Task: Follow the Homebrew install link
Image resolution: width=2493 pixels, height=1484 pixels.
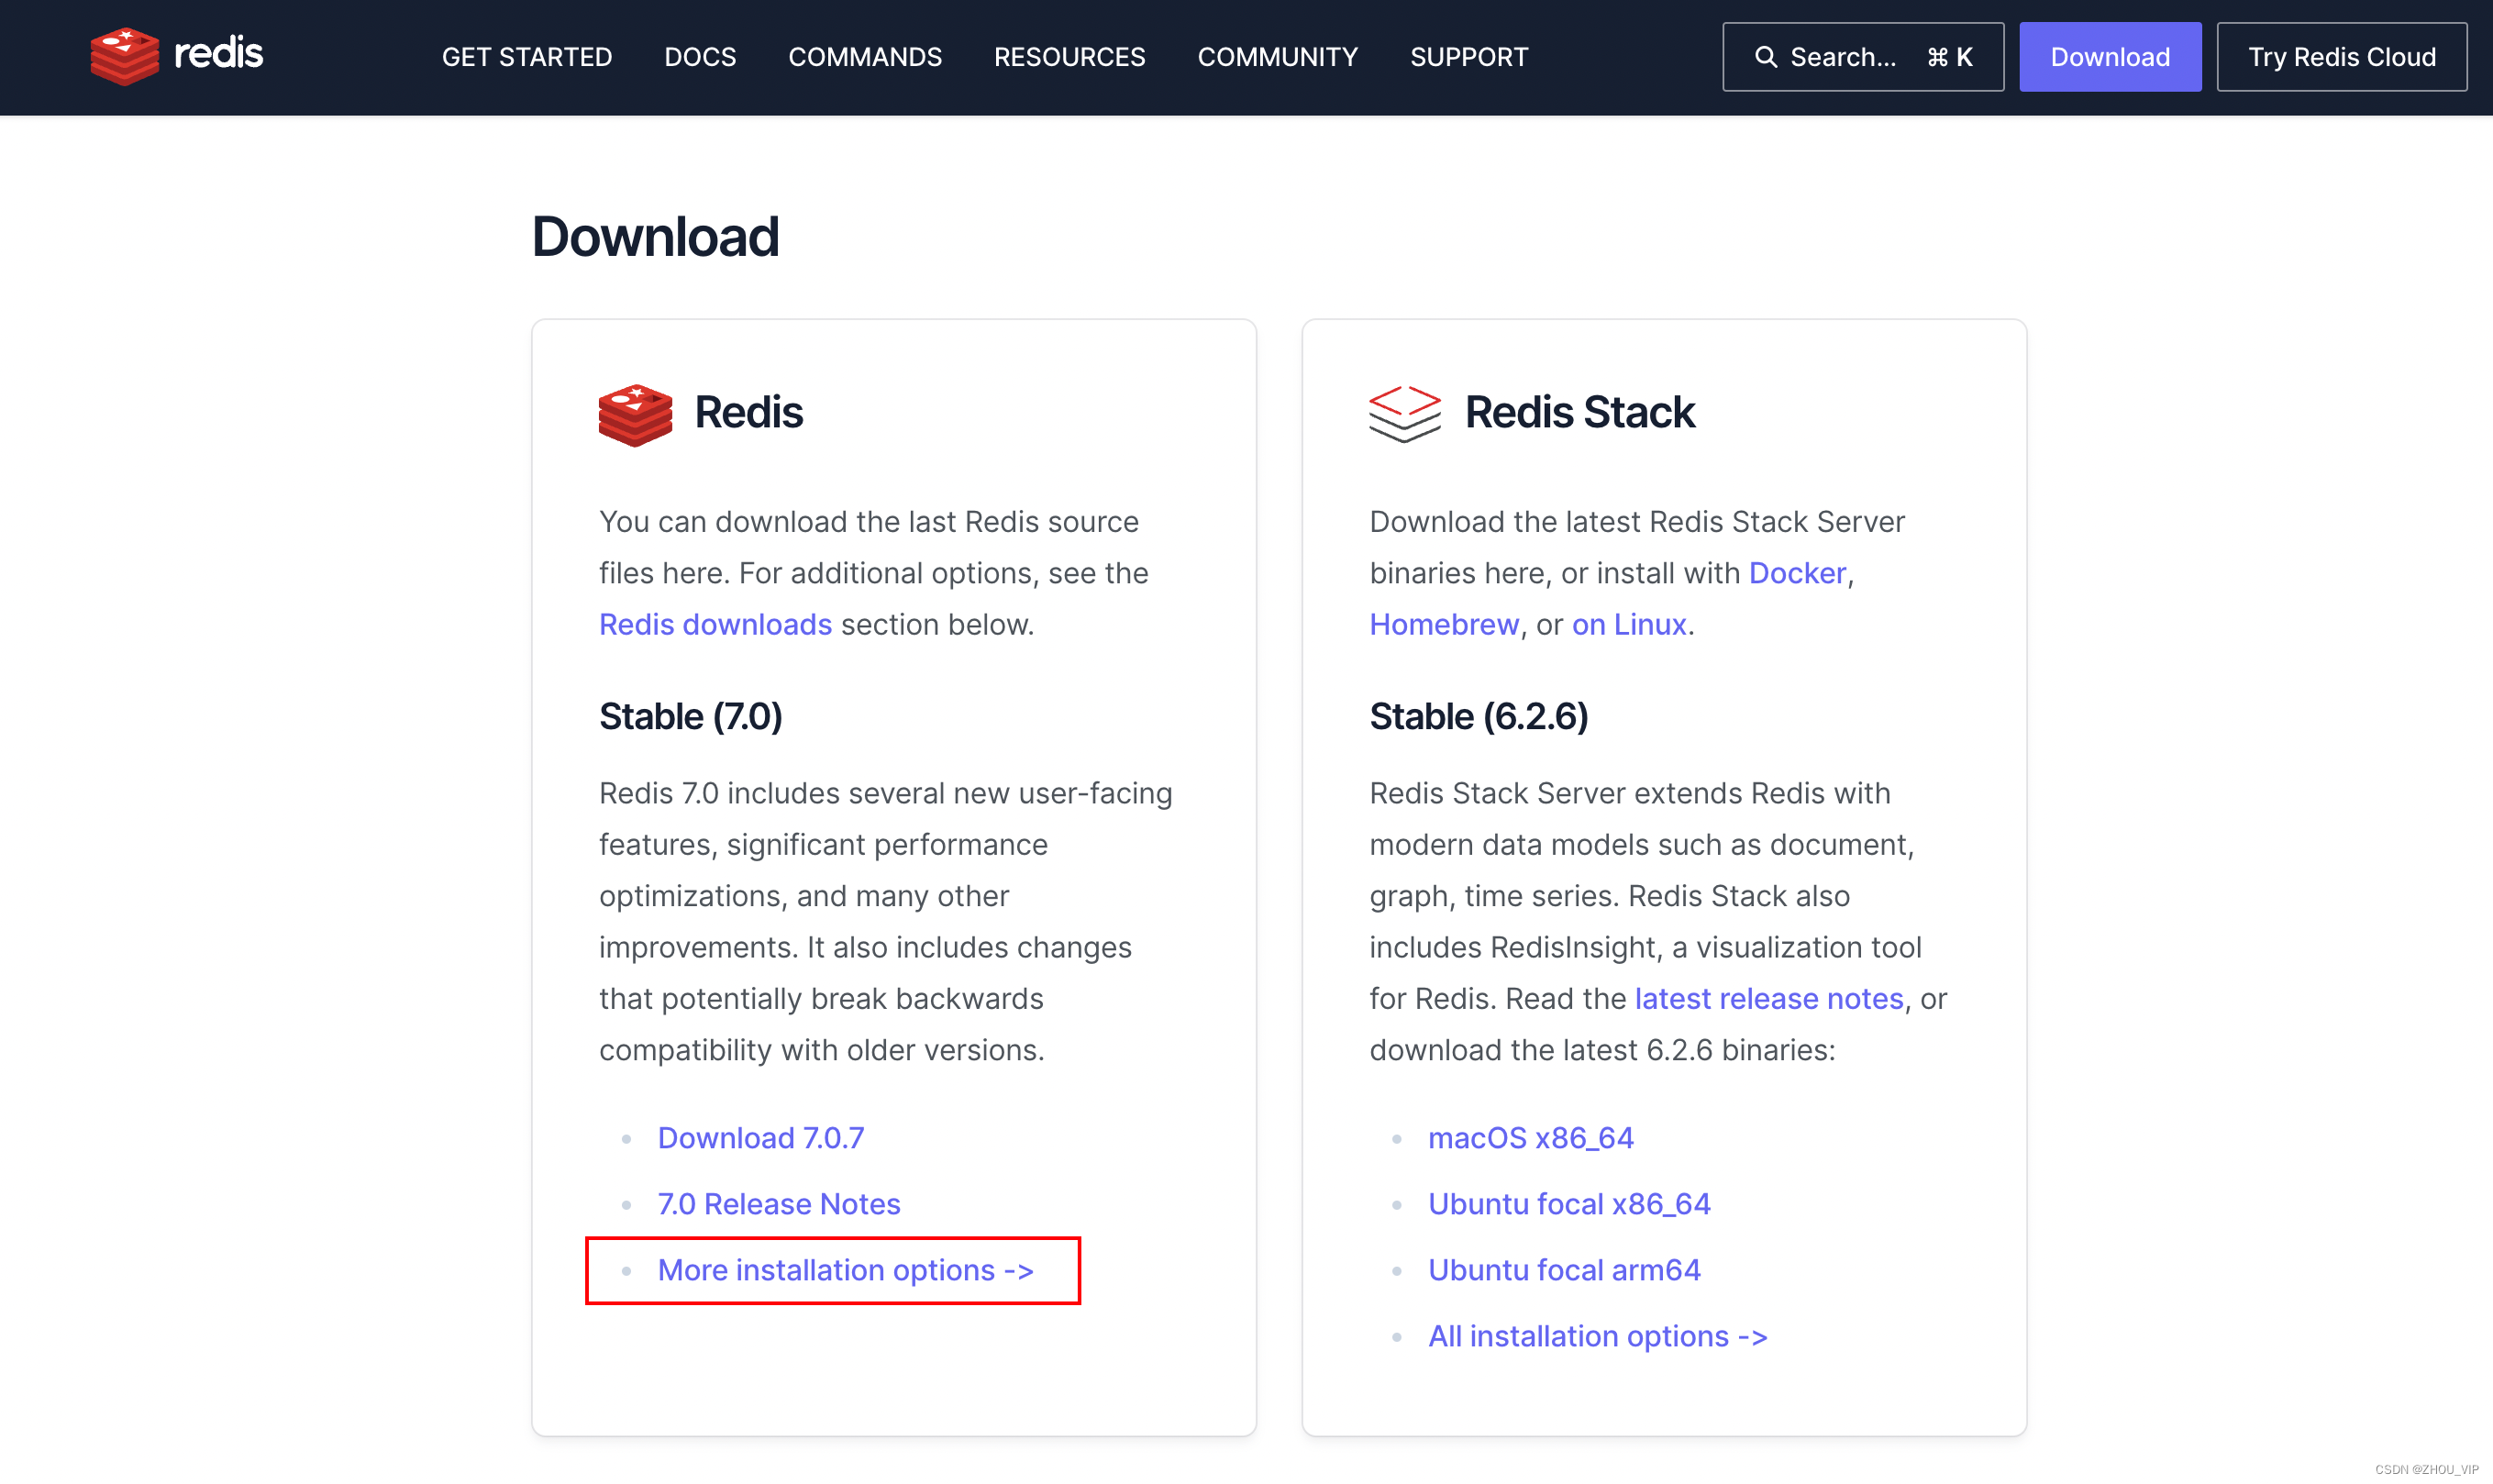Action: [1444, 624]
